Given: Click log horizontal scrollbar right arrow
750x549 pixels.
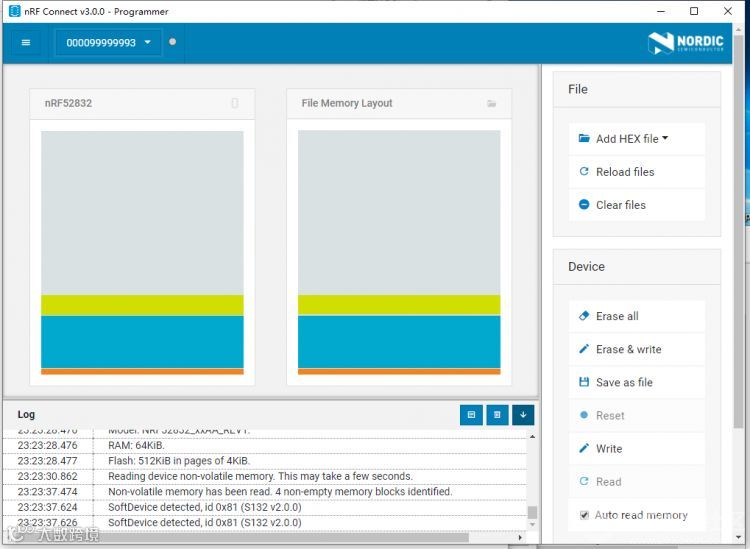Looking at the screenshot, I should pyautogui.click(x=521, y=537).
